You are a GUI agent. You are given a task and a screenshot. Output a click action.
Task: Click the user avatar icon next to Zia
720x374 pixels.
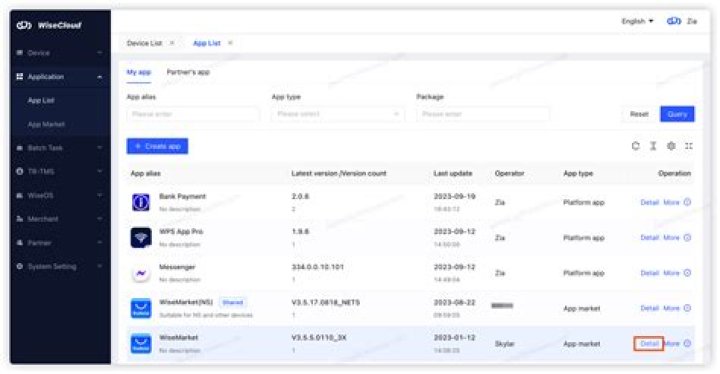click(x=674, y=21)
